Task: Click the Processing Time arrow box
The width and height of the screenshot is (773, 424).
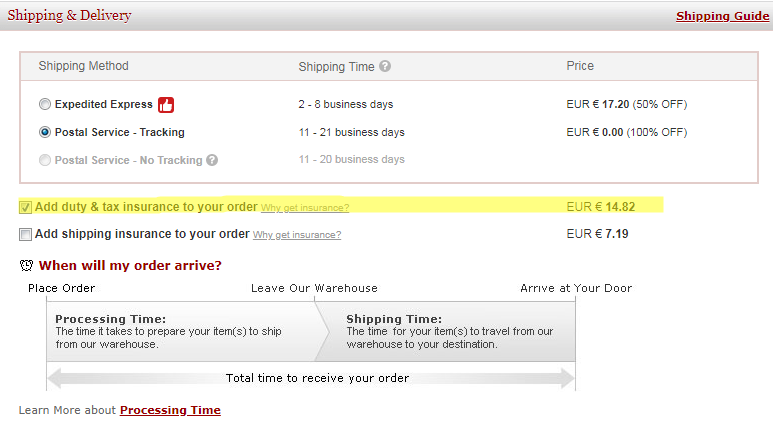Action: 180,331
